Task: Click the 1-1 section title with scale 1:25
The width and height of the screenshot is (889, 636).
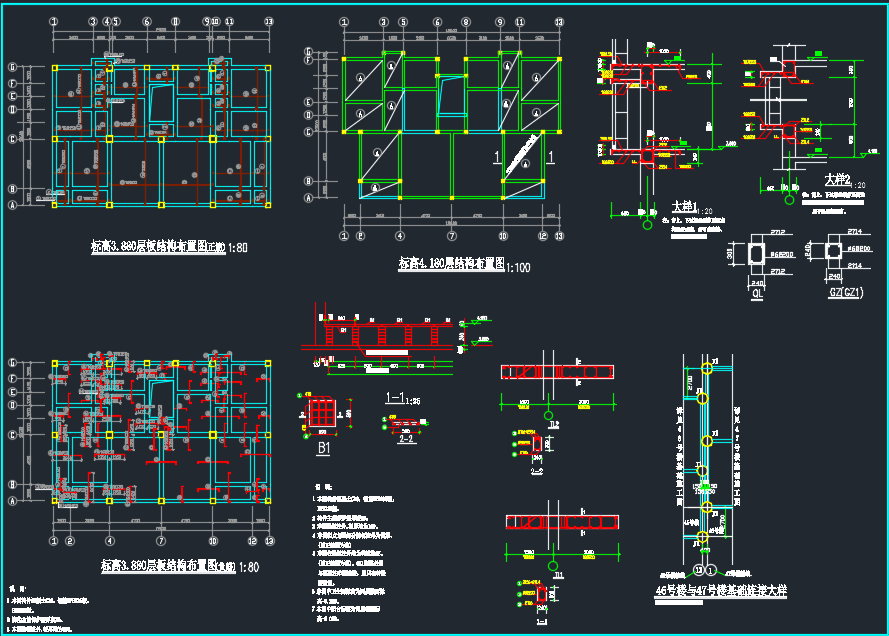Action: (x=403, y=398)
